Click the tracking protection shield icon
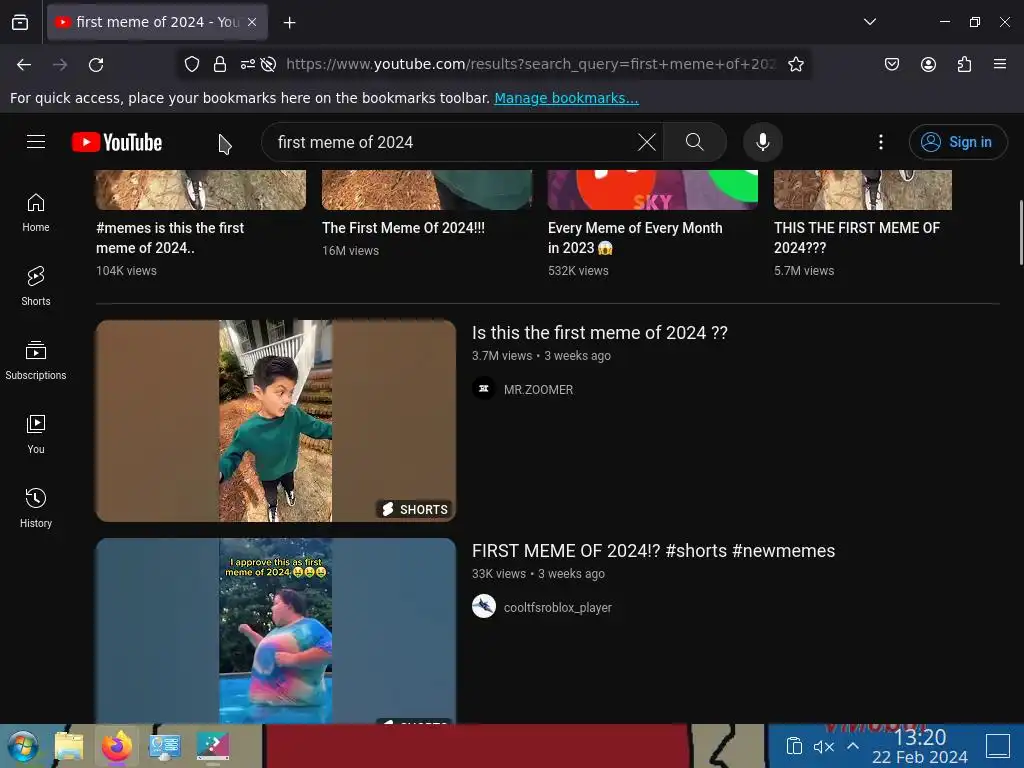Screen dimensions: 1024x768 pyautogui.click(x=191, y=64)
